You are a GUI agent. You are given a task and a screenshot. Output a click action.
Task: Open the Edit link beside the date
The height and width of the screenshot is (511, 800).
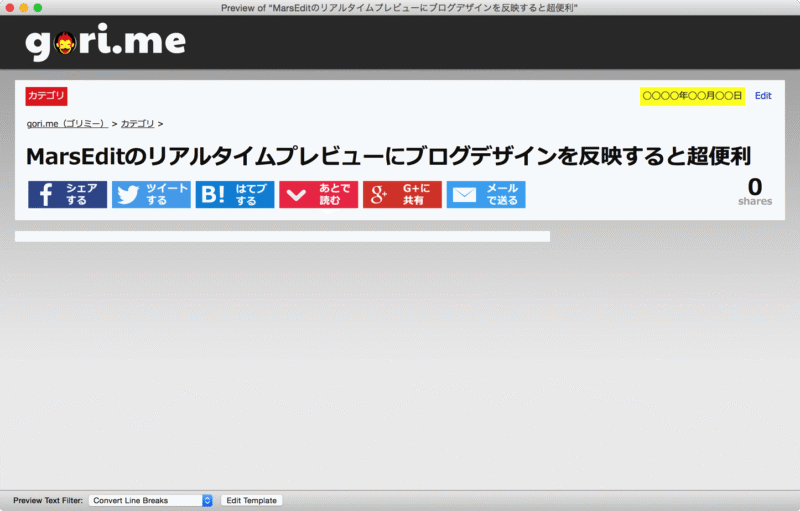pyautogui.click(x=763, y=96)
